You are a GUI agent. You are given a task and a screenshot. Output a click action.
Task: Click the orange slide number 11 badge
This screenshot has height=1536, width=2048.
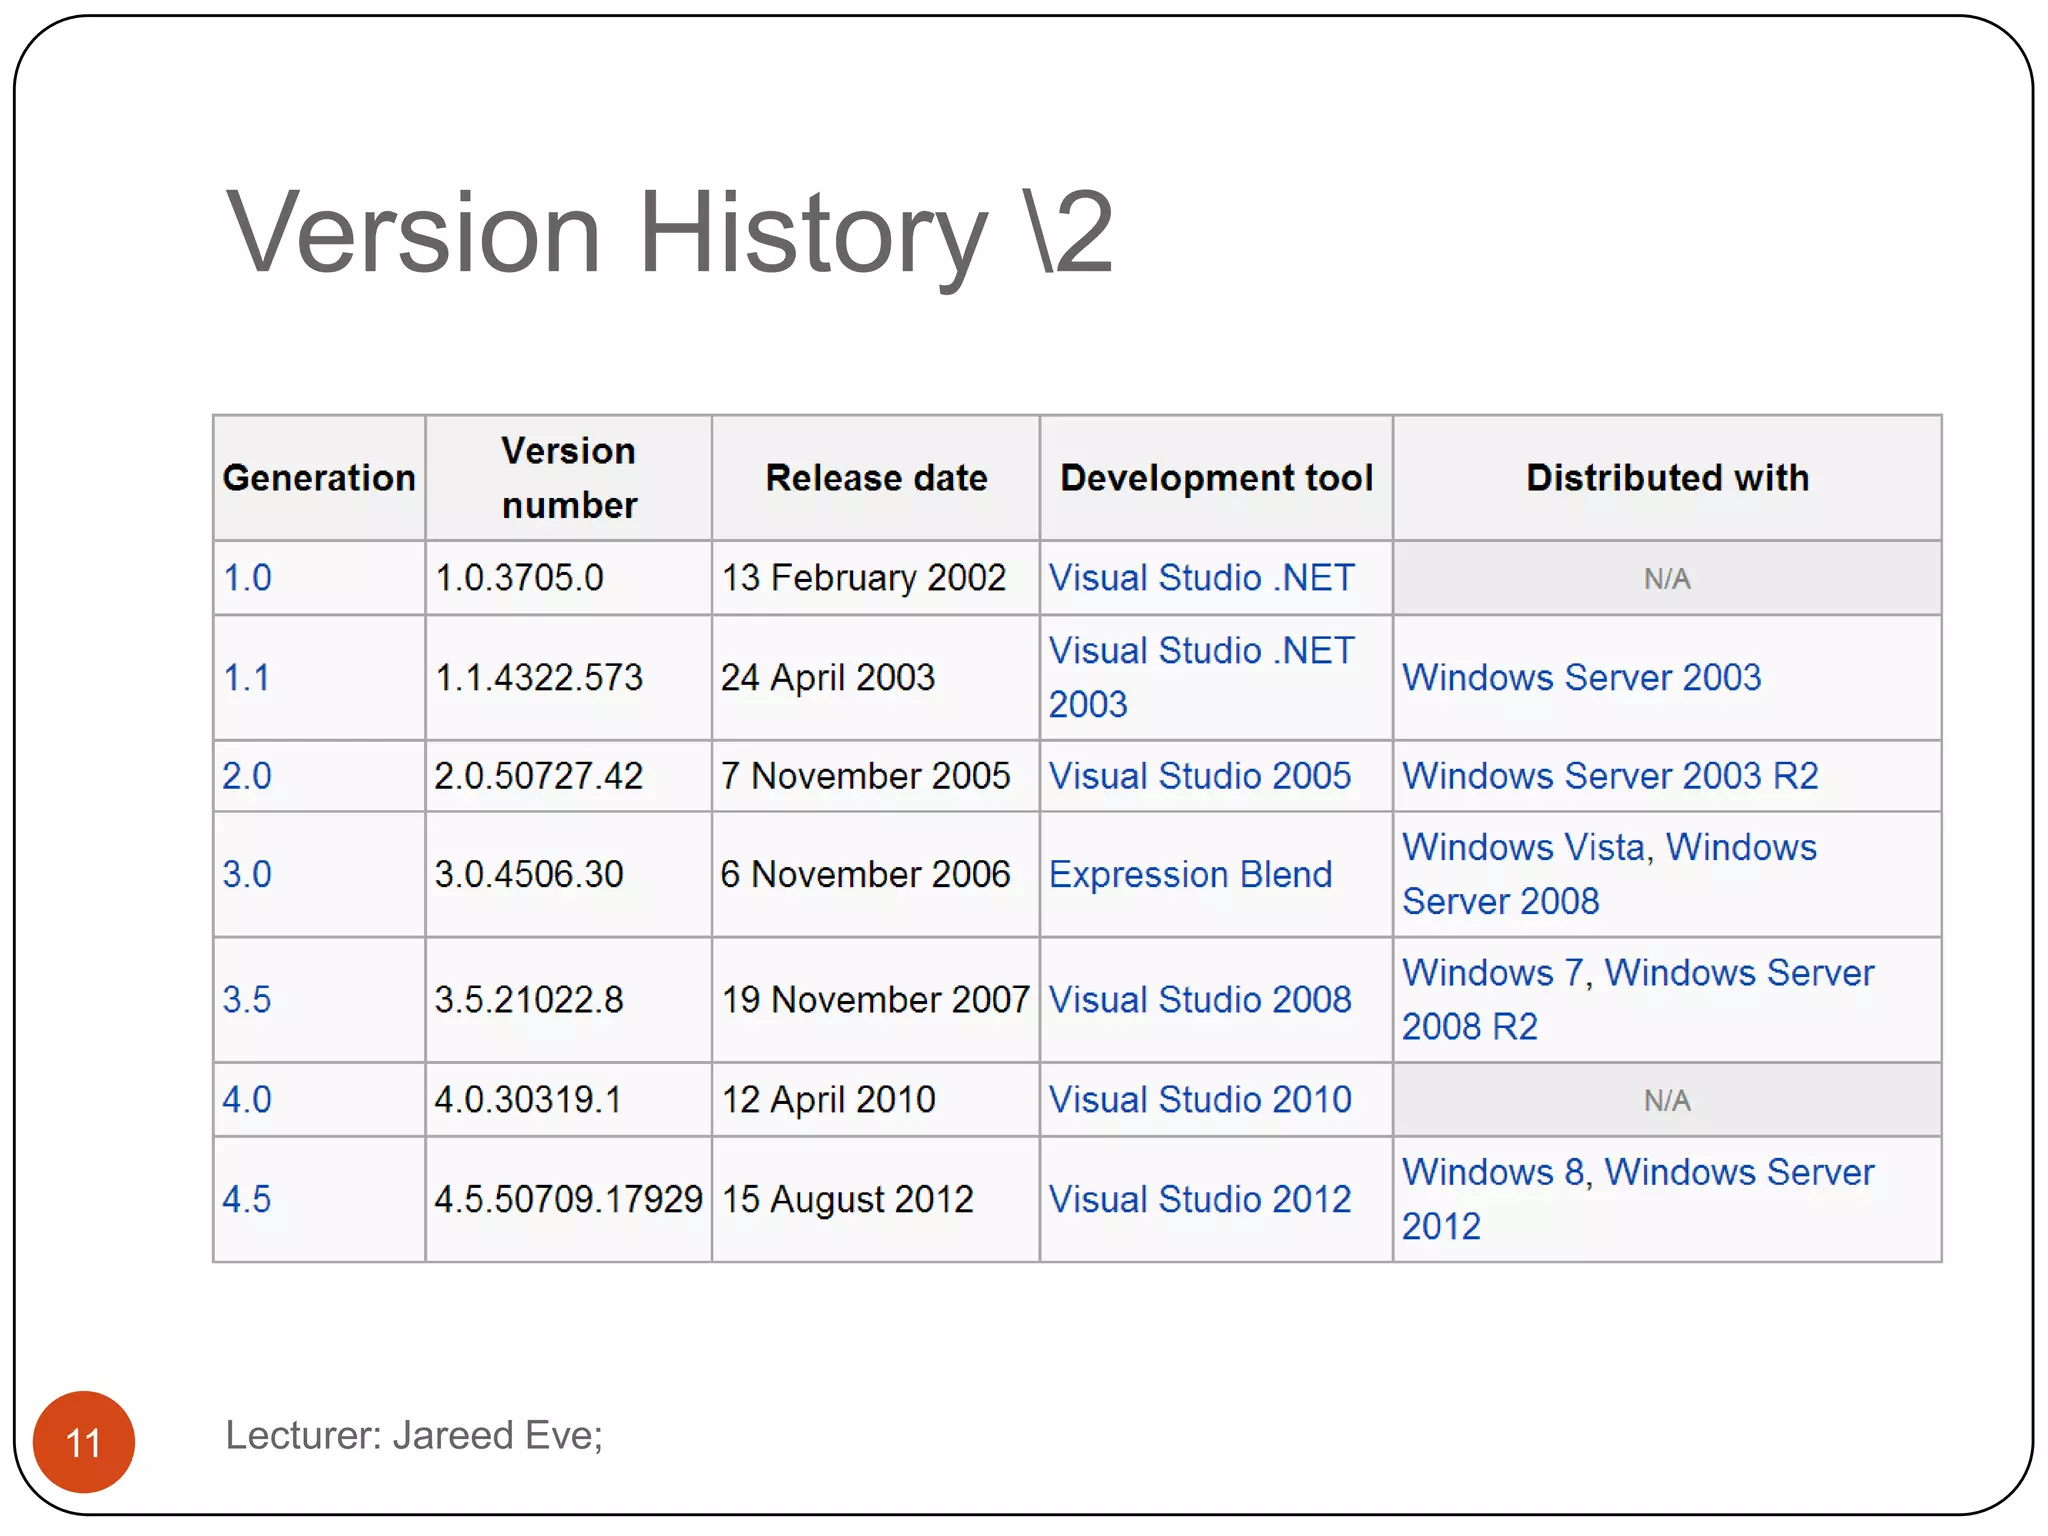[x=84, y=1442]
